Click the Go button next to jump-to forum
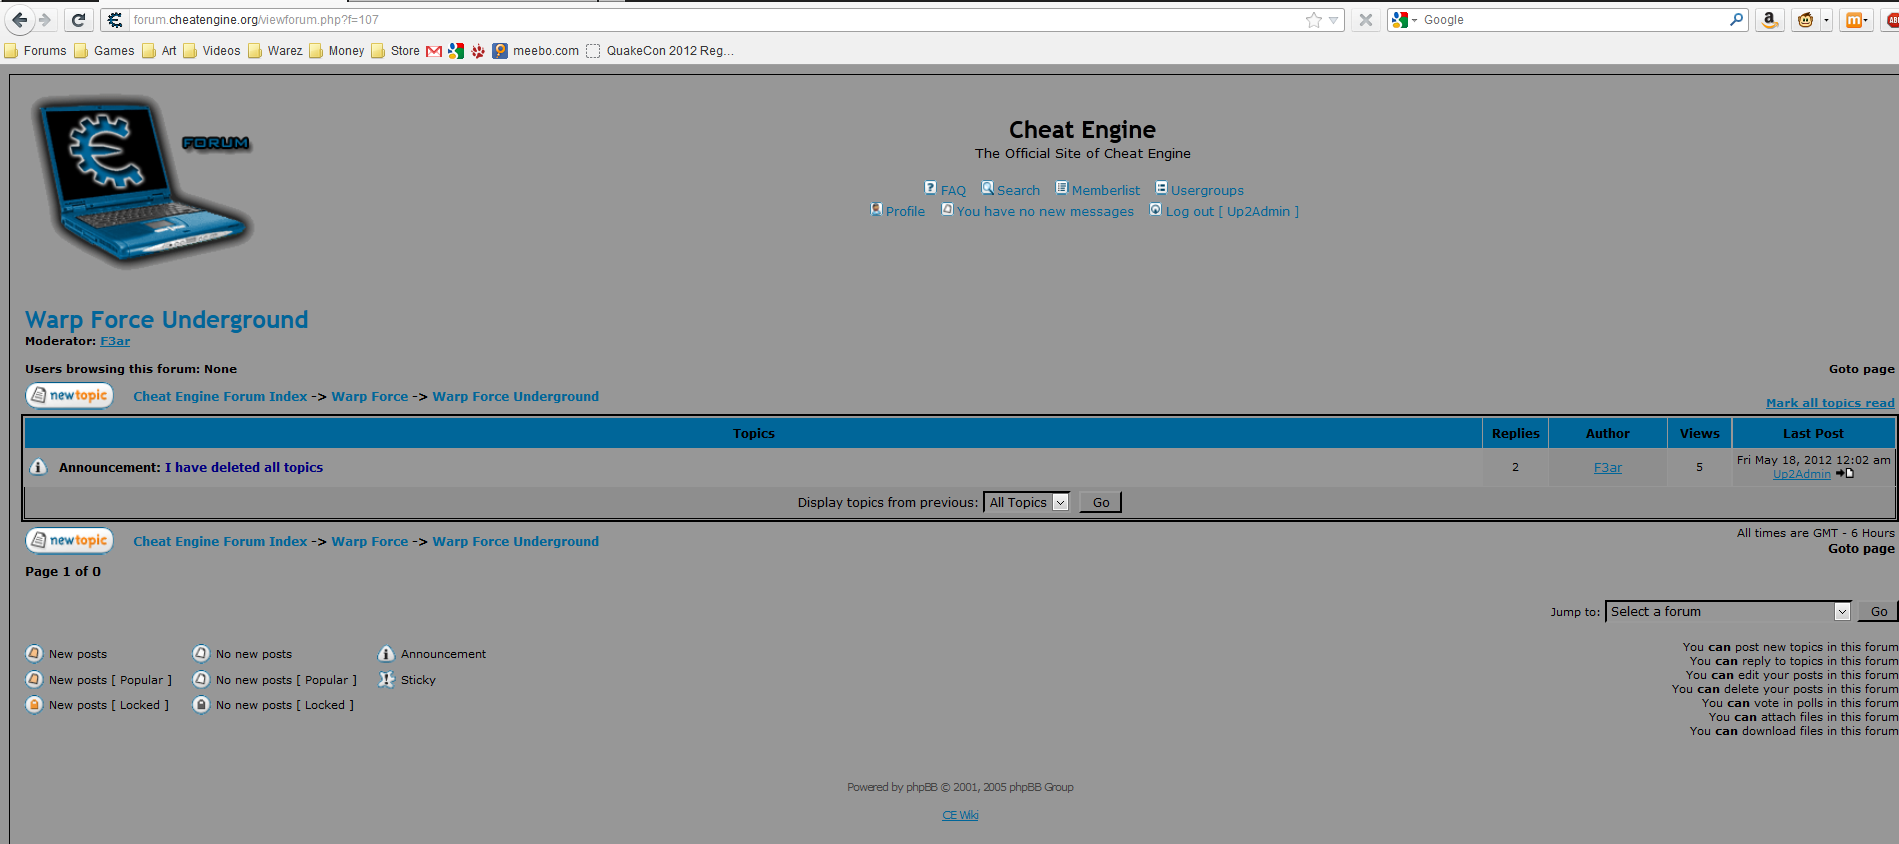Image resolution: width=1899 pixels, height=844 pixels. click(x=1878, y=612)
